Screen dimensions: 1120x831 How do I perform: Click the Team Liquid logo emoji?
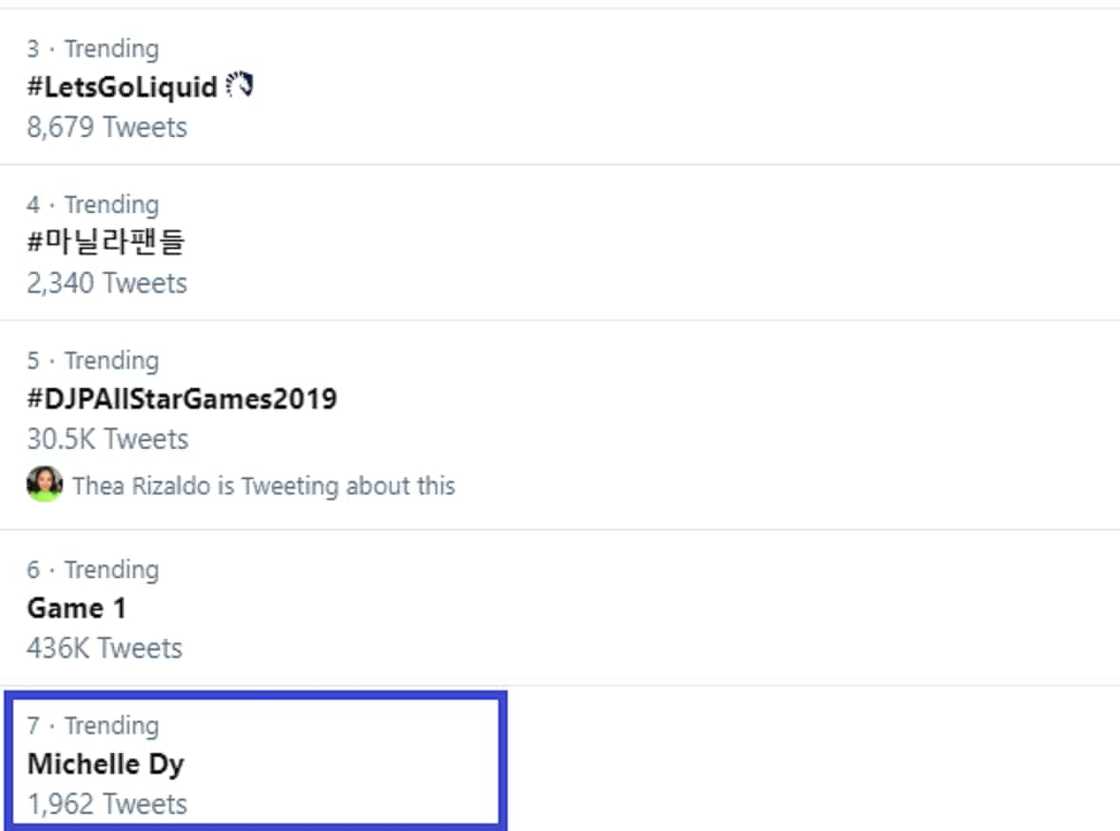coord(240,86)
